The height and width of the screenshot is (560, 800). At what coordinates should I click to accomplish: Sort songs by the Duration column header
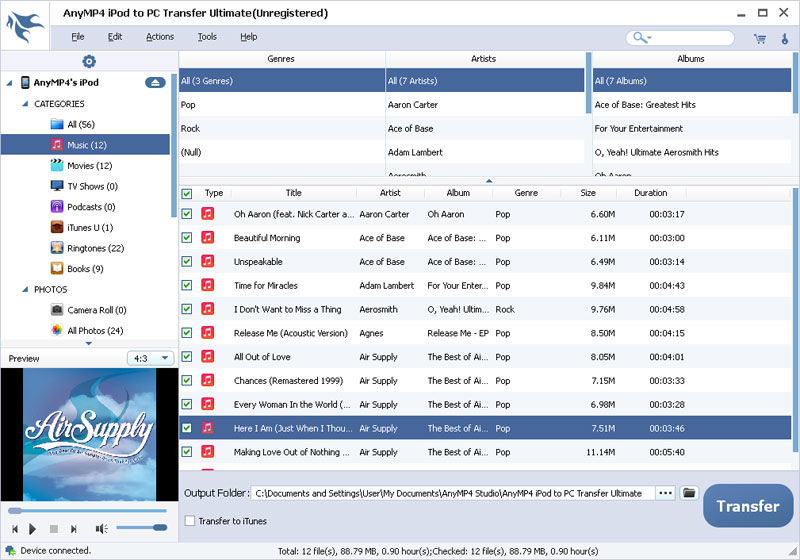(x=651, y=193)
